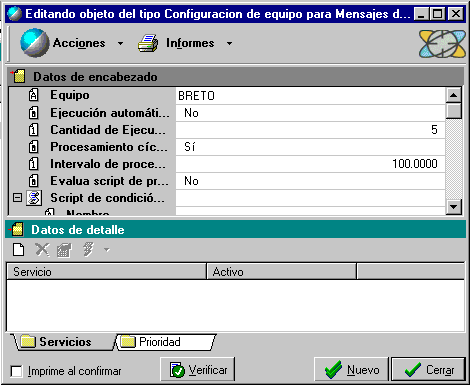Viewport: 470px width, 385px height.
Task: Switch to the Prioridad tab
Action: pyautogui.click(x=166, y=342)
